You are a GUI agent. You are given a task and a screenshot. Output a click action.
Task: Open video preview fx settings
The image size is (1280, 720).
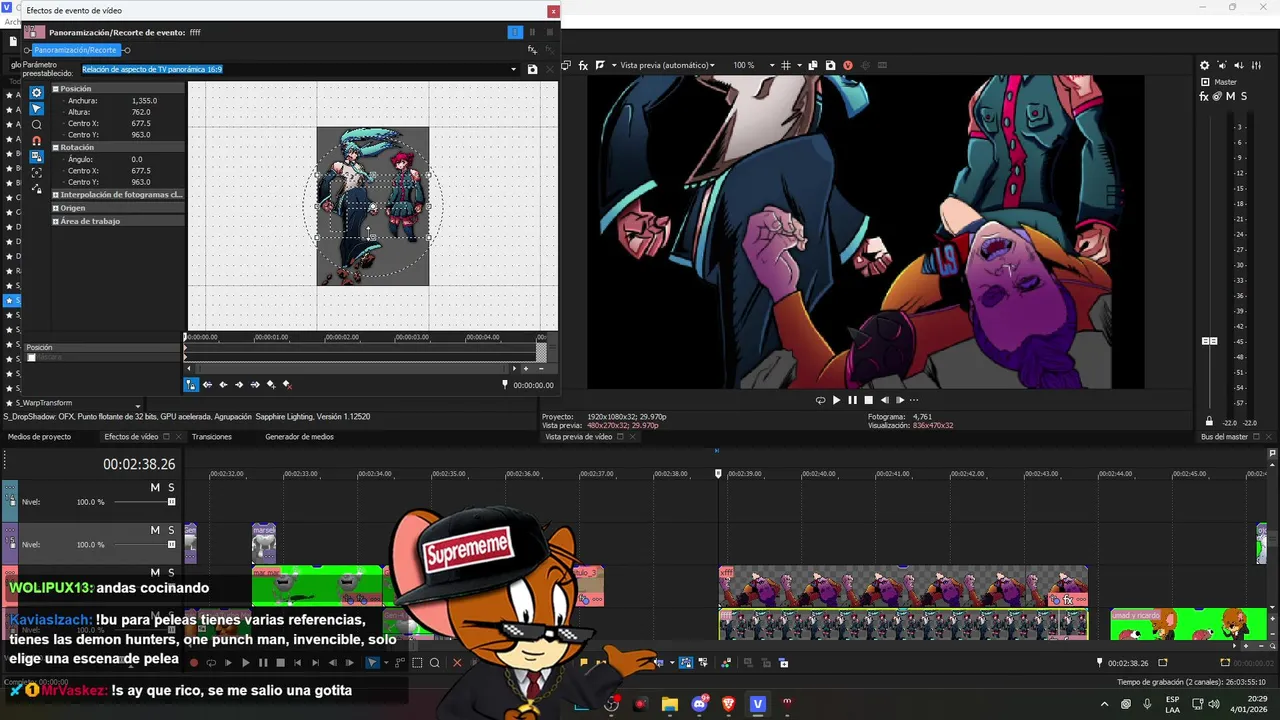click(584, 65)
